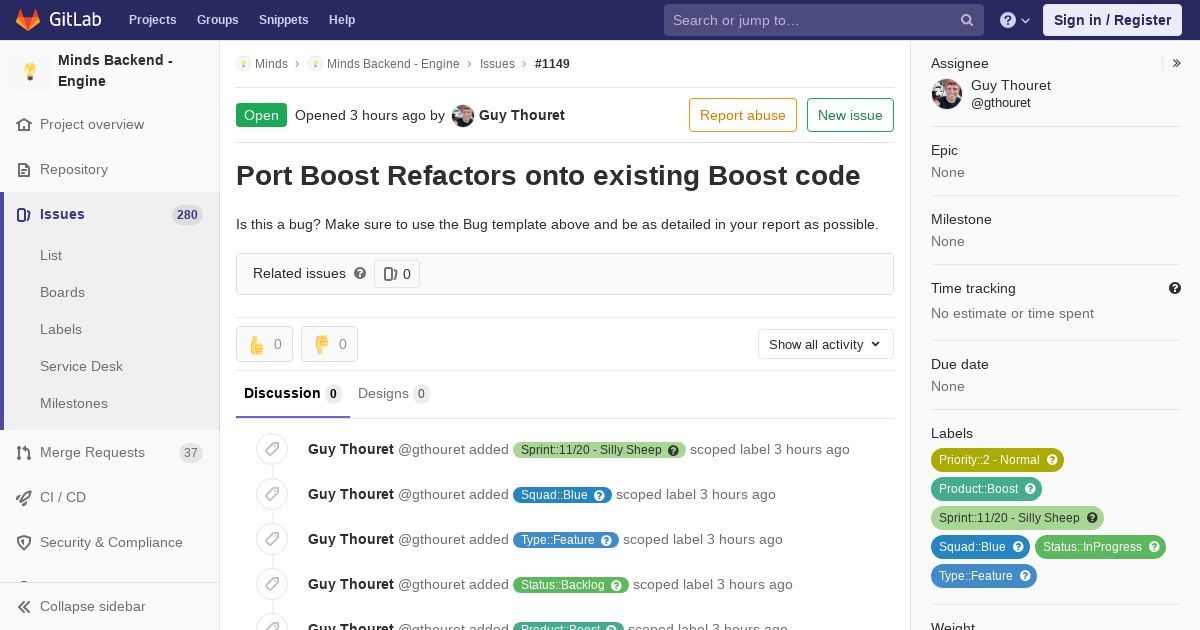
Task: Give a thumbs down reaction
Action: point(329,344)
